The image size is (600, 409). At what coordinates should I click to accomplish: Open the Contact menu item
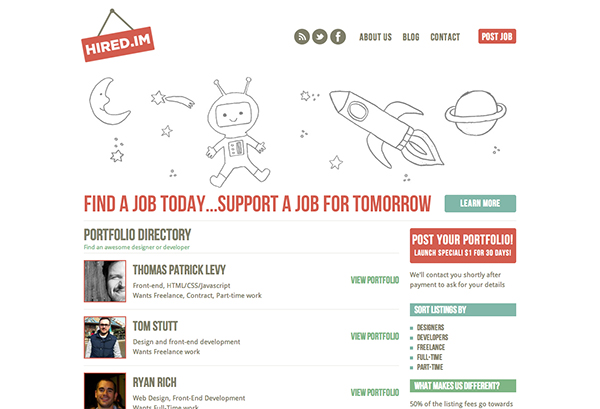point(445,37)
